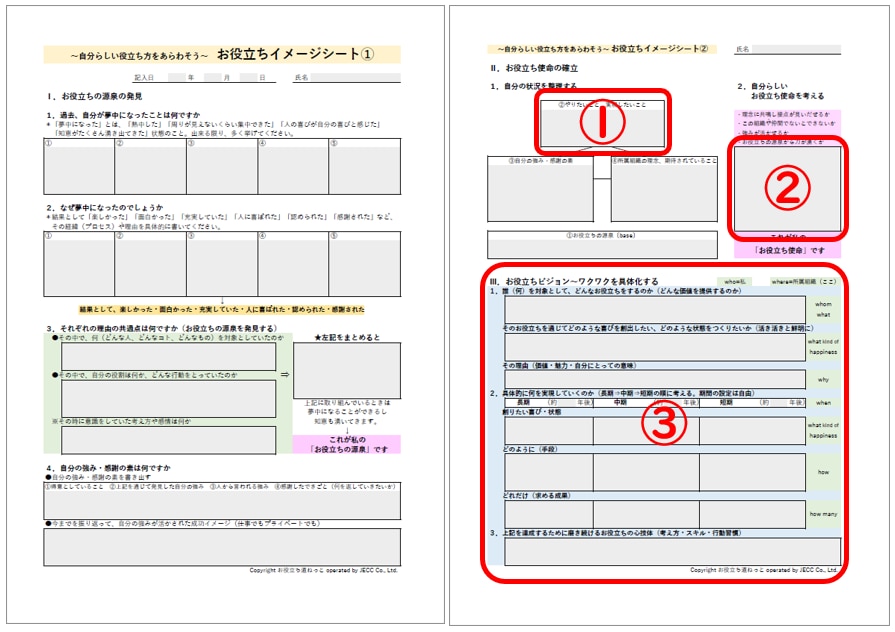This screenshot has width=895, height=632.
Task: Click box ⑤ under 過去、自分が夢中になったこと
Action: point(365,166)
